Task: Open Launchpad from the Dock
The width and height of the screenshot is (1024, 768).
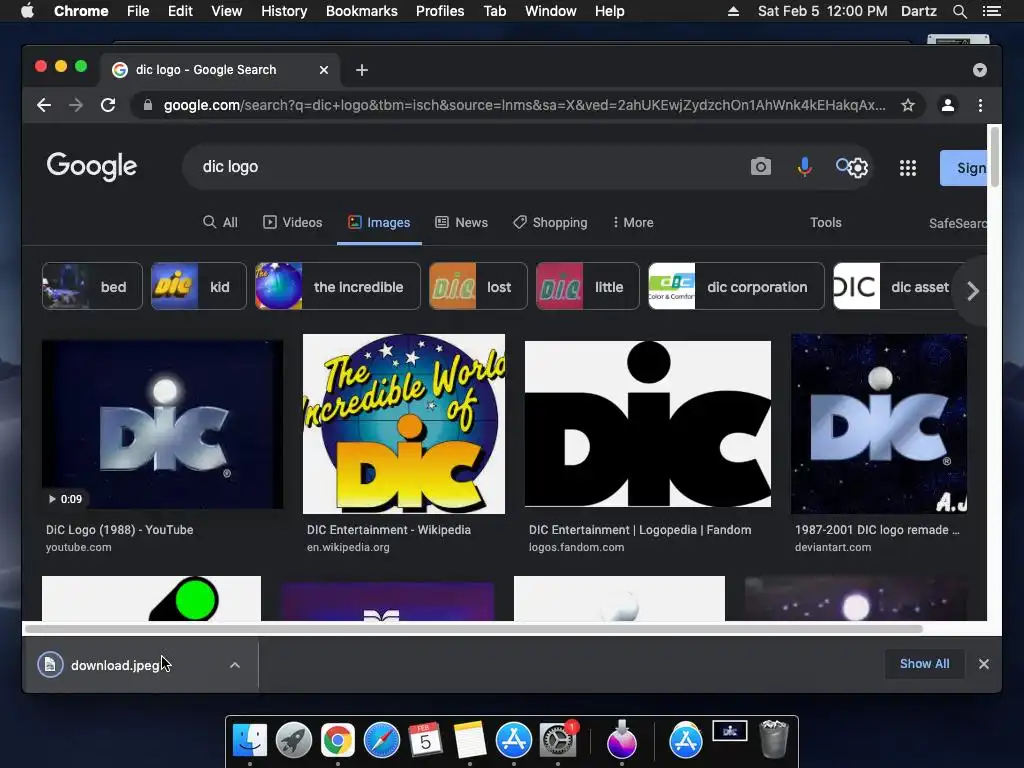Action: tap(293, 740)
